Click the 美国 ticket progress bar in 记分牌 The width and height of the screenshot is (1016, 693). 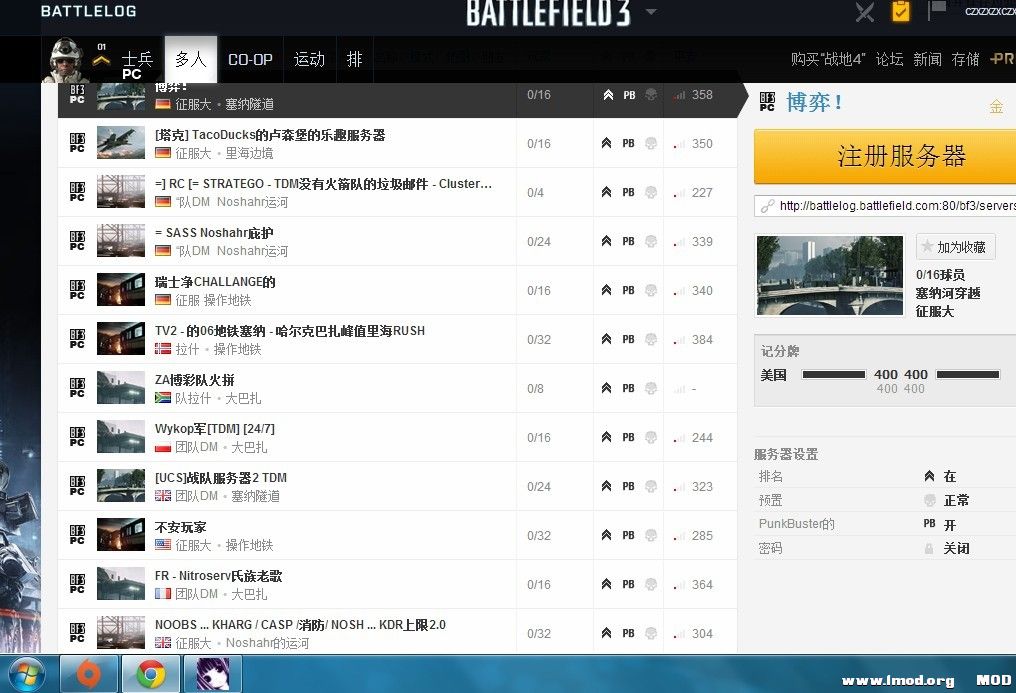click(835, 374)
